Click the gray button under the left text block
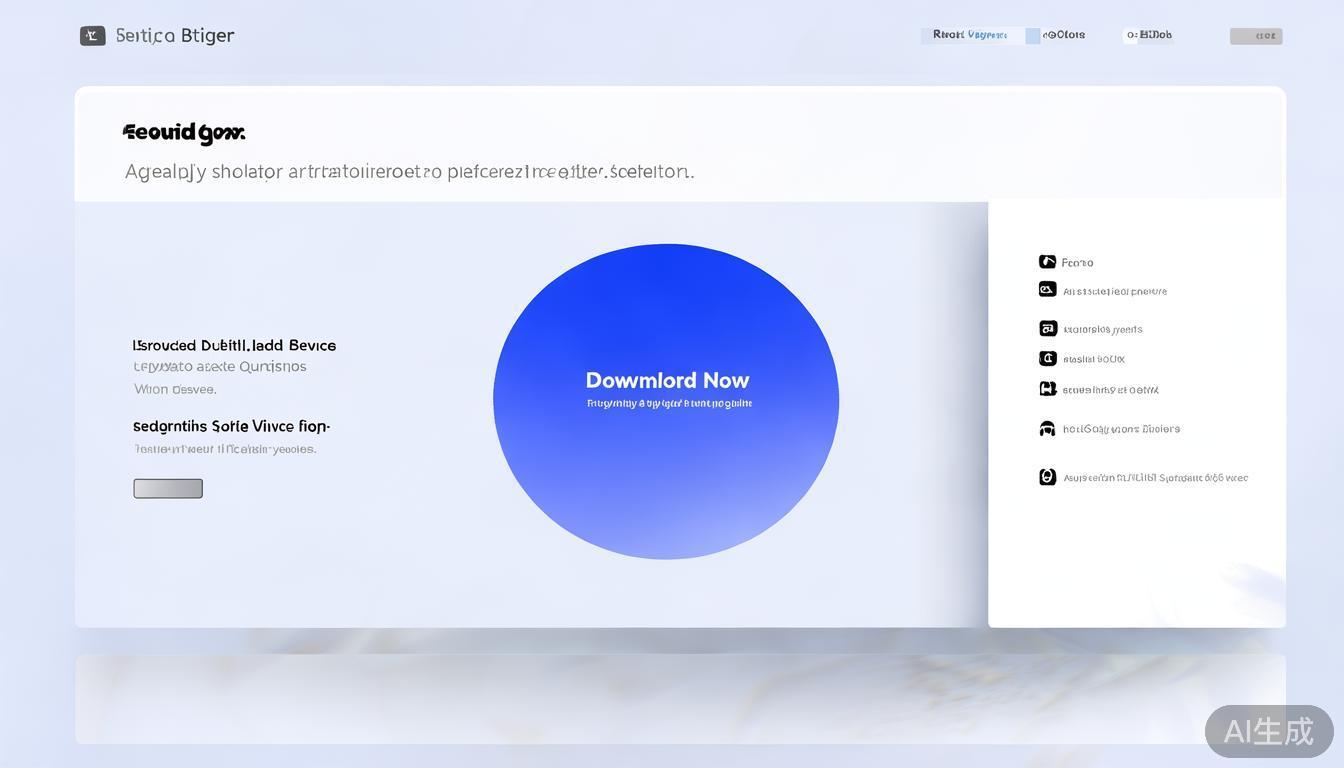 [x=168, y=488]
